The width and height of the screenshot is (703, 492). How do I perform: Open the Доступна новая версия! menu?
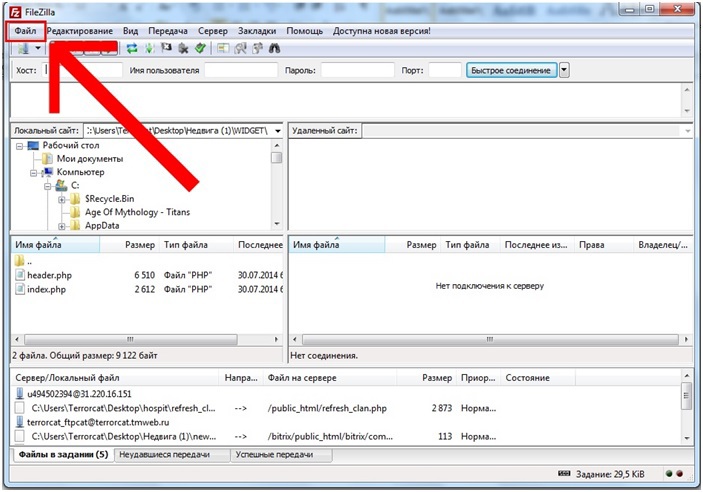[x=382, y=31]
